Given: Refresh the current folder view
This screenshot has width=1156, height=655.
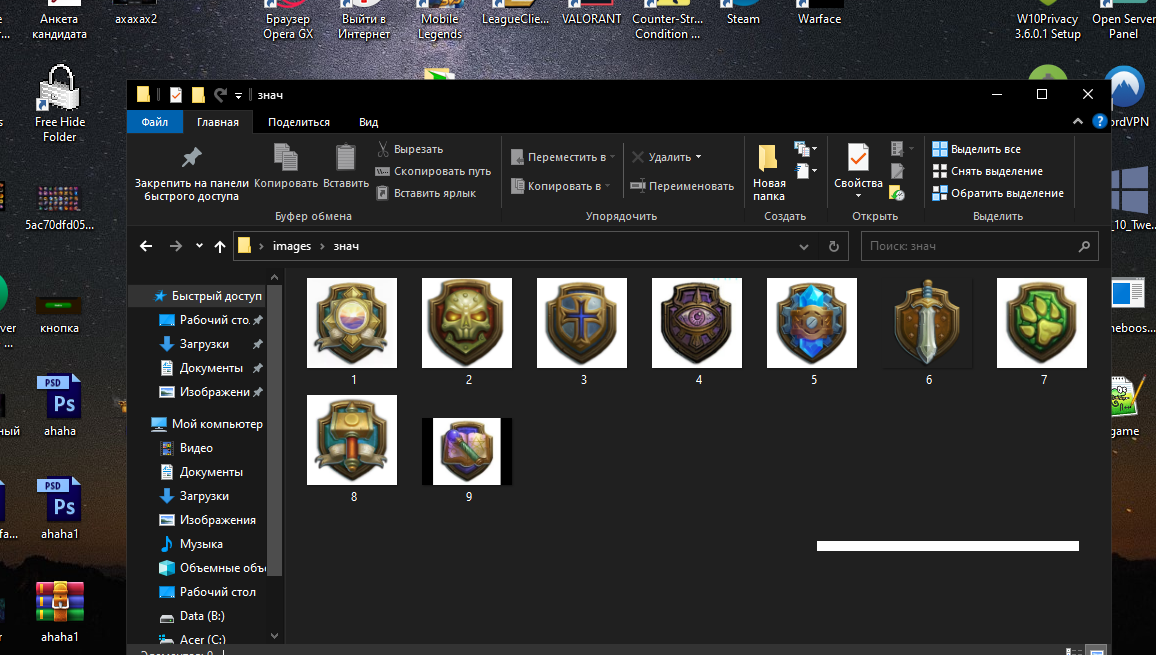Looking at the screenshot, I should 834,246.
